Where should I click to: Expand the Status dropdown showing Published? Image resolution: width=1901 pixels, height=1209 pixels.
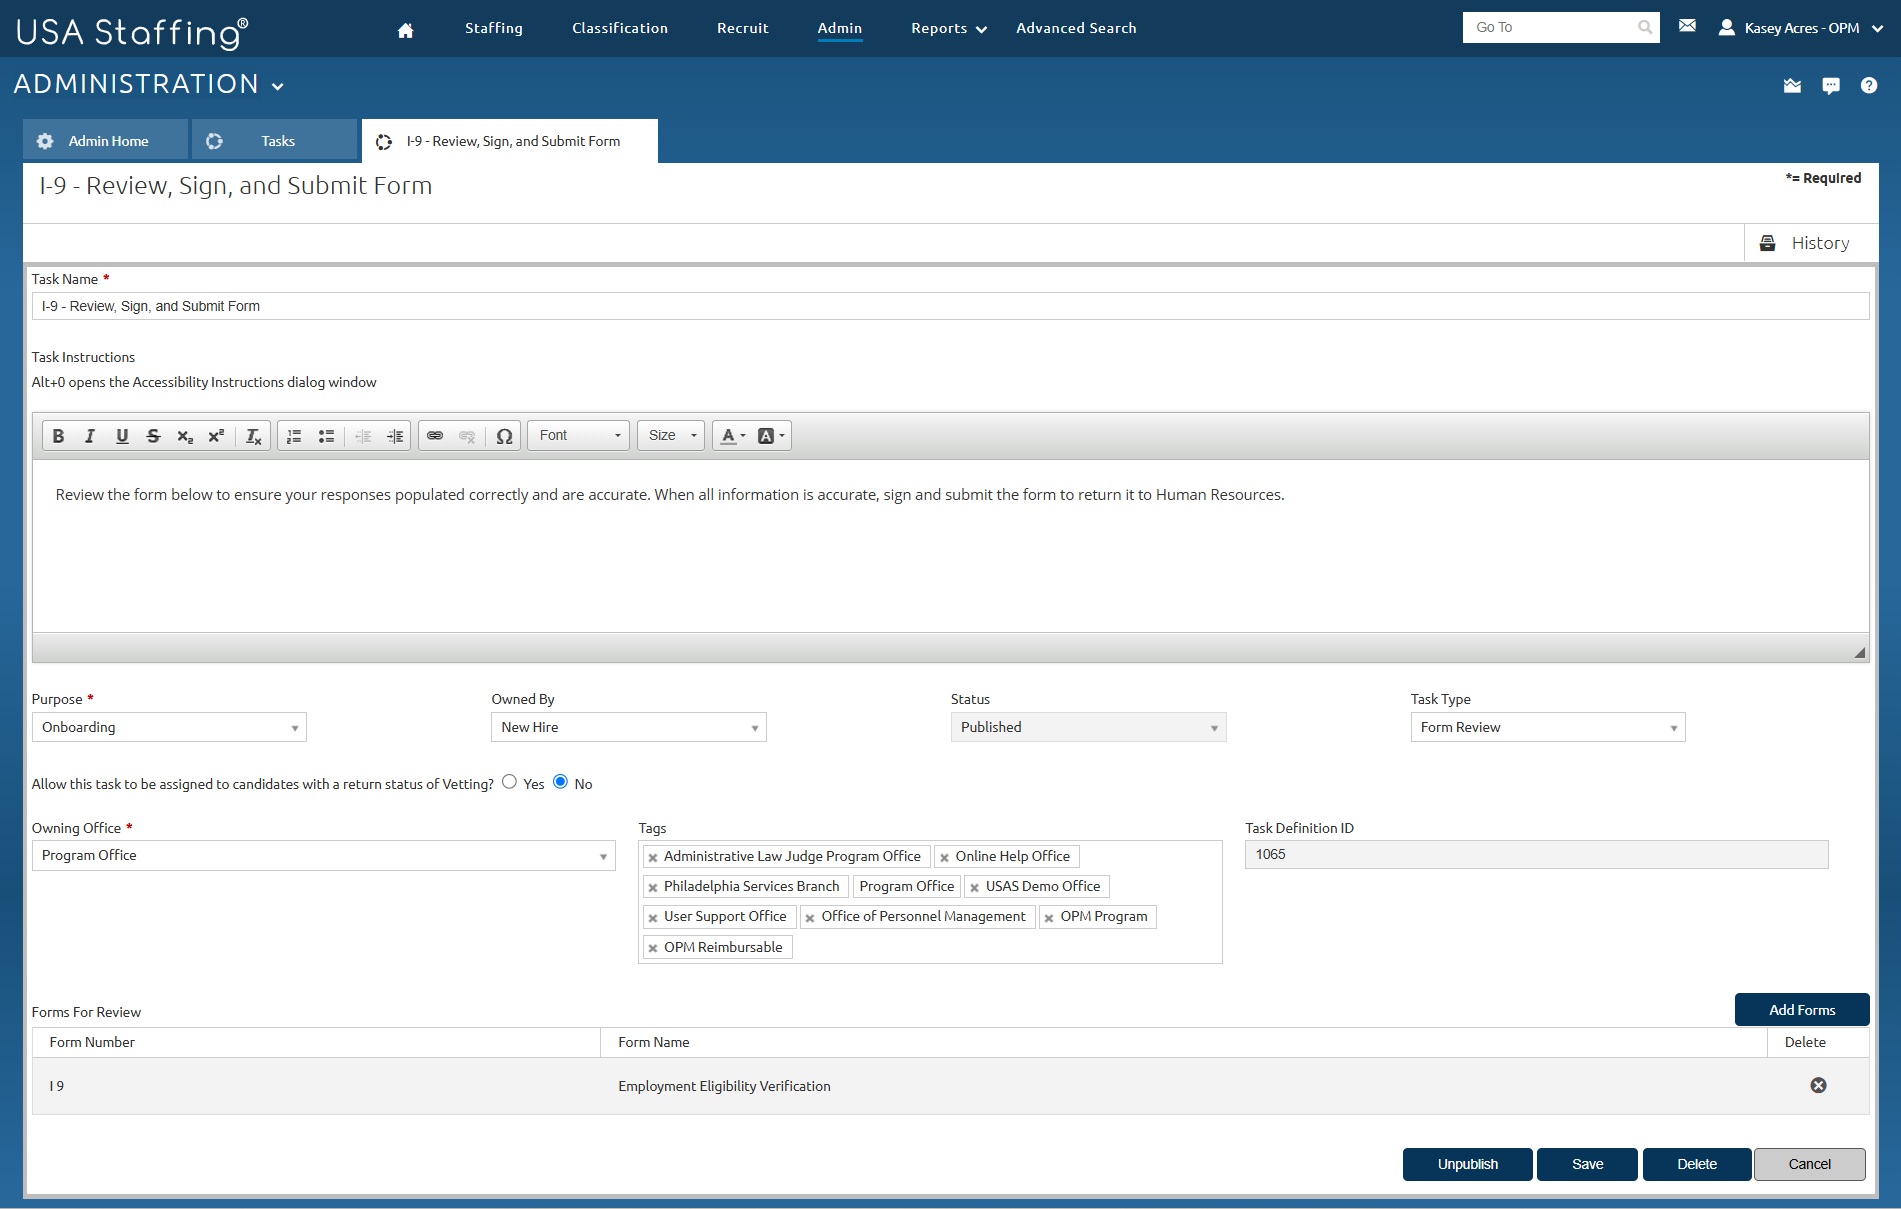[1088, 727]
